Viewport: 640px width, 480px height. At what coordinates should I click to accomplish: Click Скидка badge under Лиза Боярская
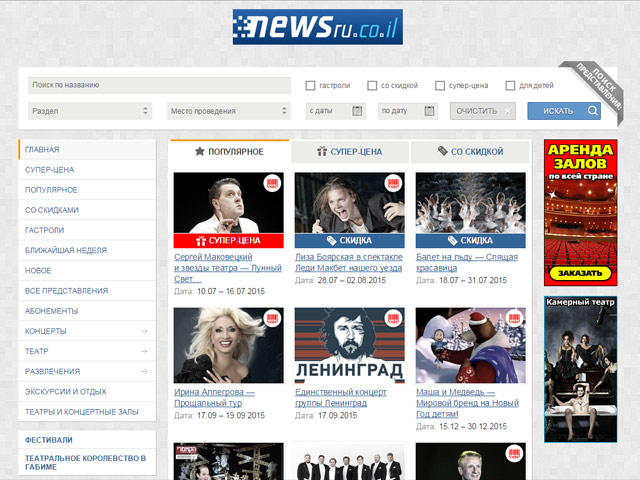pyautogui.click(x=350, y=241)
